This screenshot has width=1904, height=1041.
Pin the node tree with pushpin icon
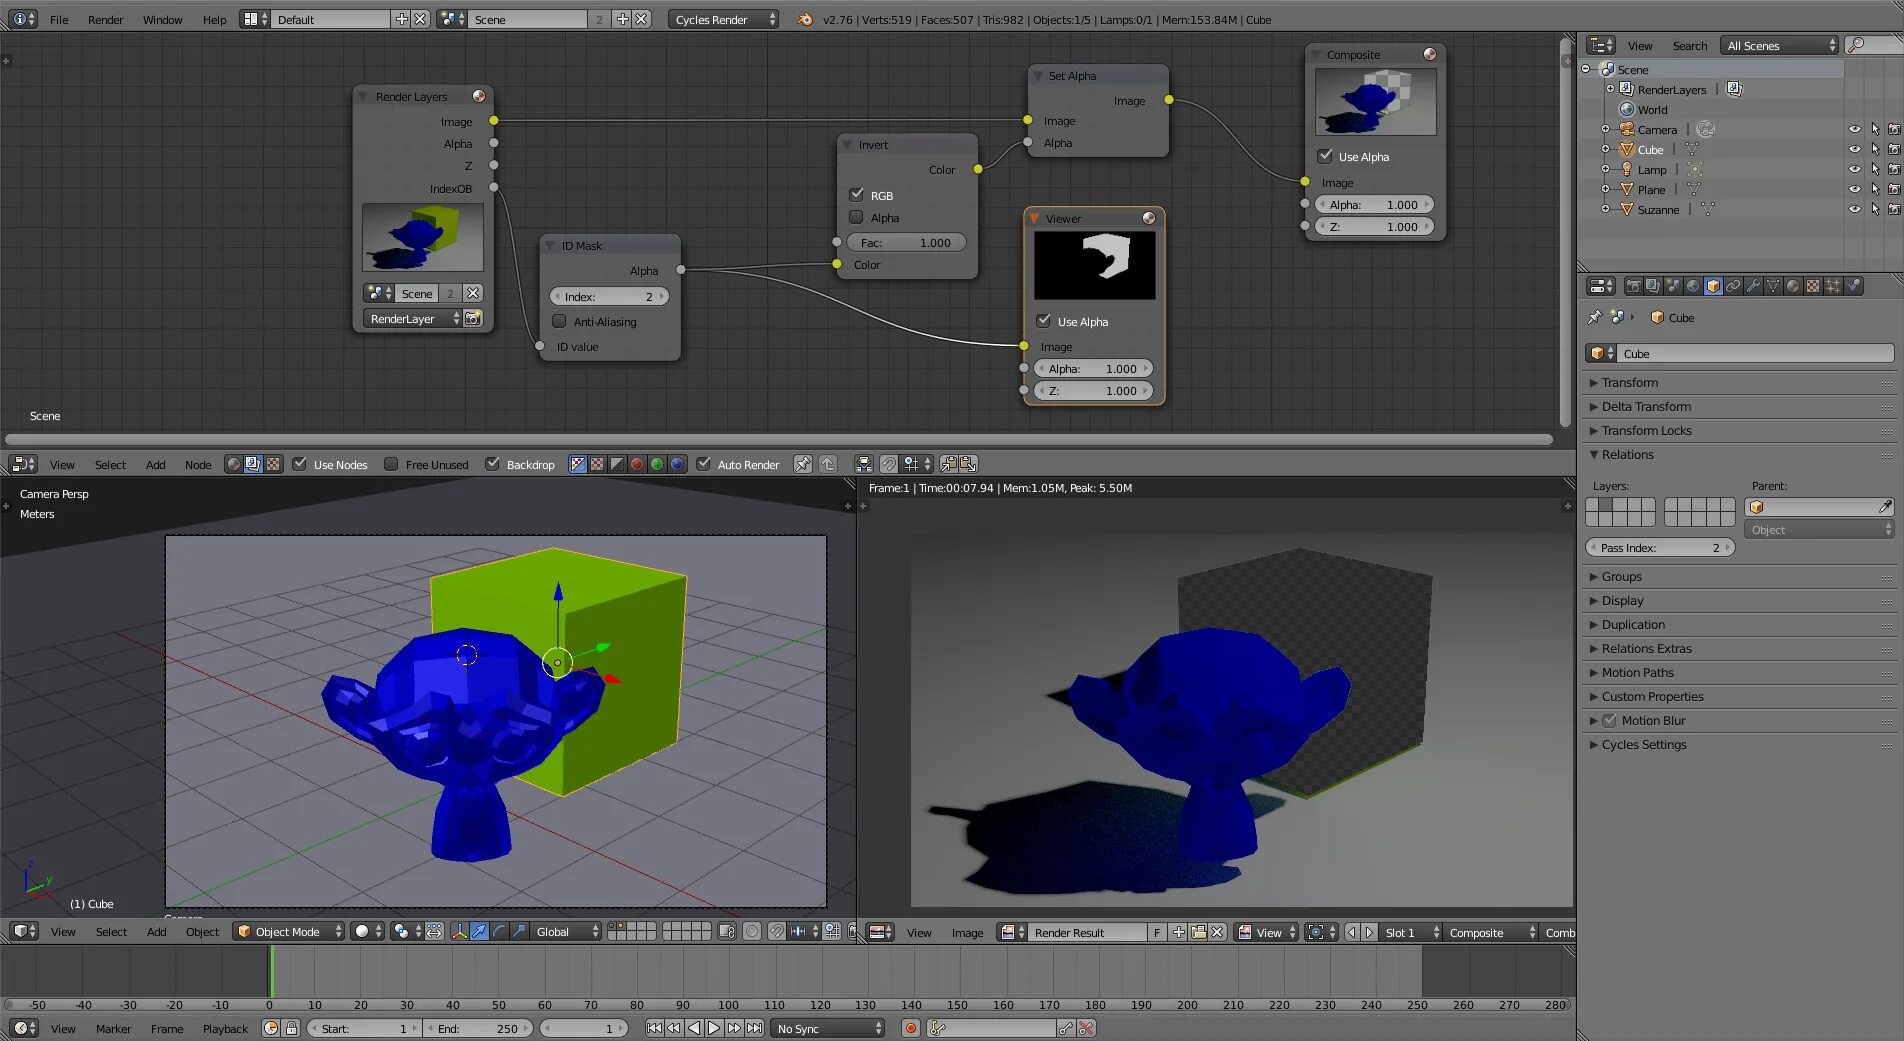tap(802, 464)
